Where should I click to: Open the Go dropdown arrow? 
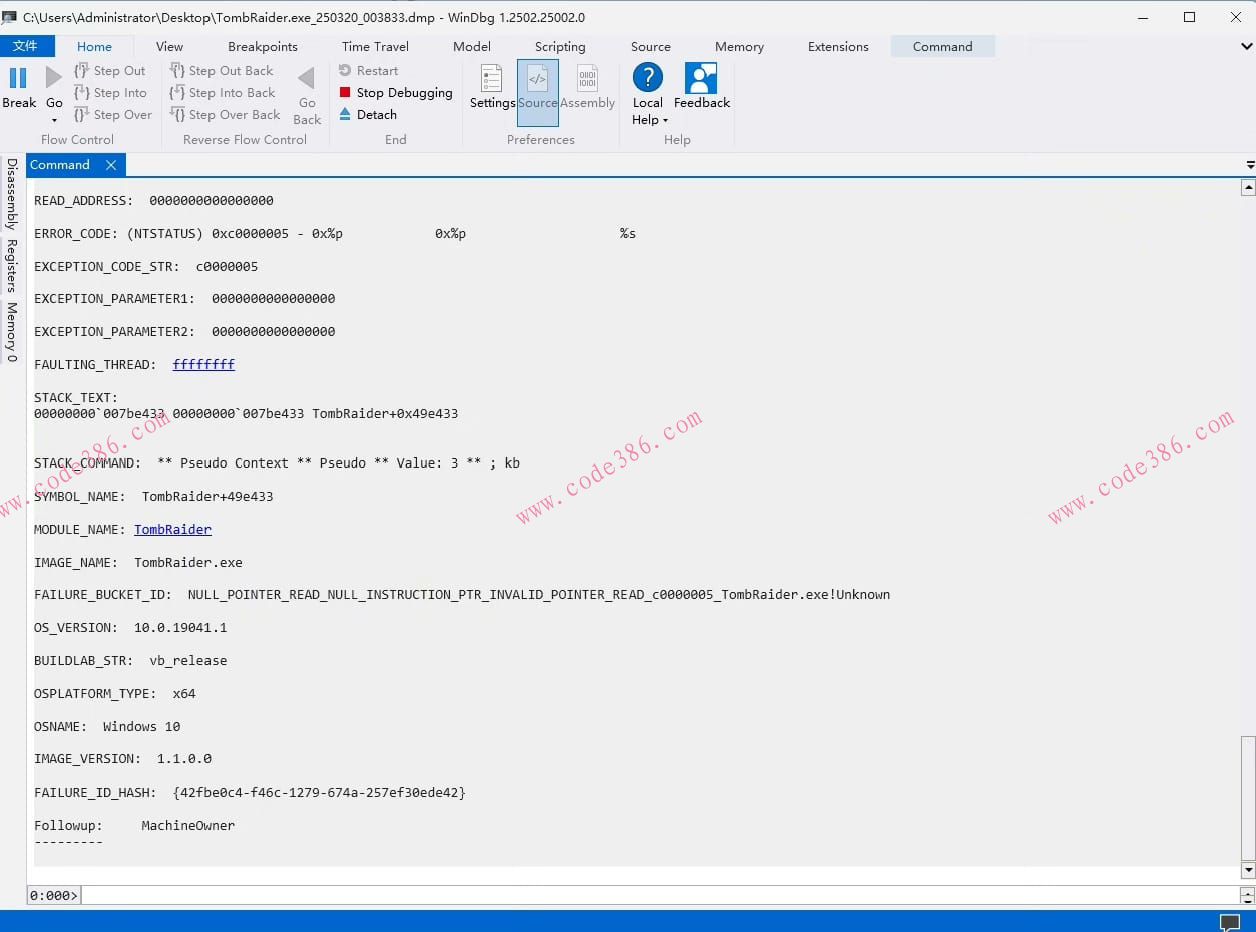tap(54, 120)
